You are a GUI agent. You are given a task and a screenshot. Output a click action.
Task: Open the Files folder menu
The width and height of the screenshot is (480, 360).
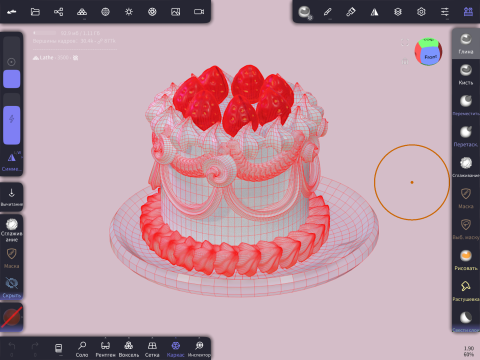35,12
